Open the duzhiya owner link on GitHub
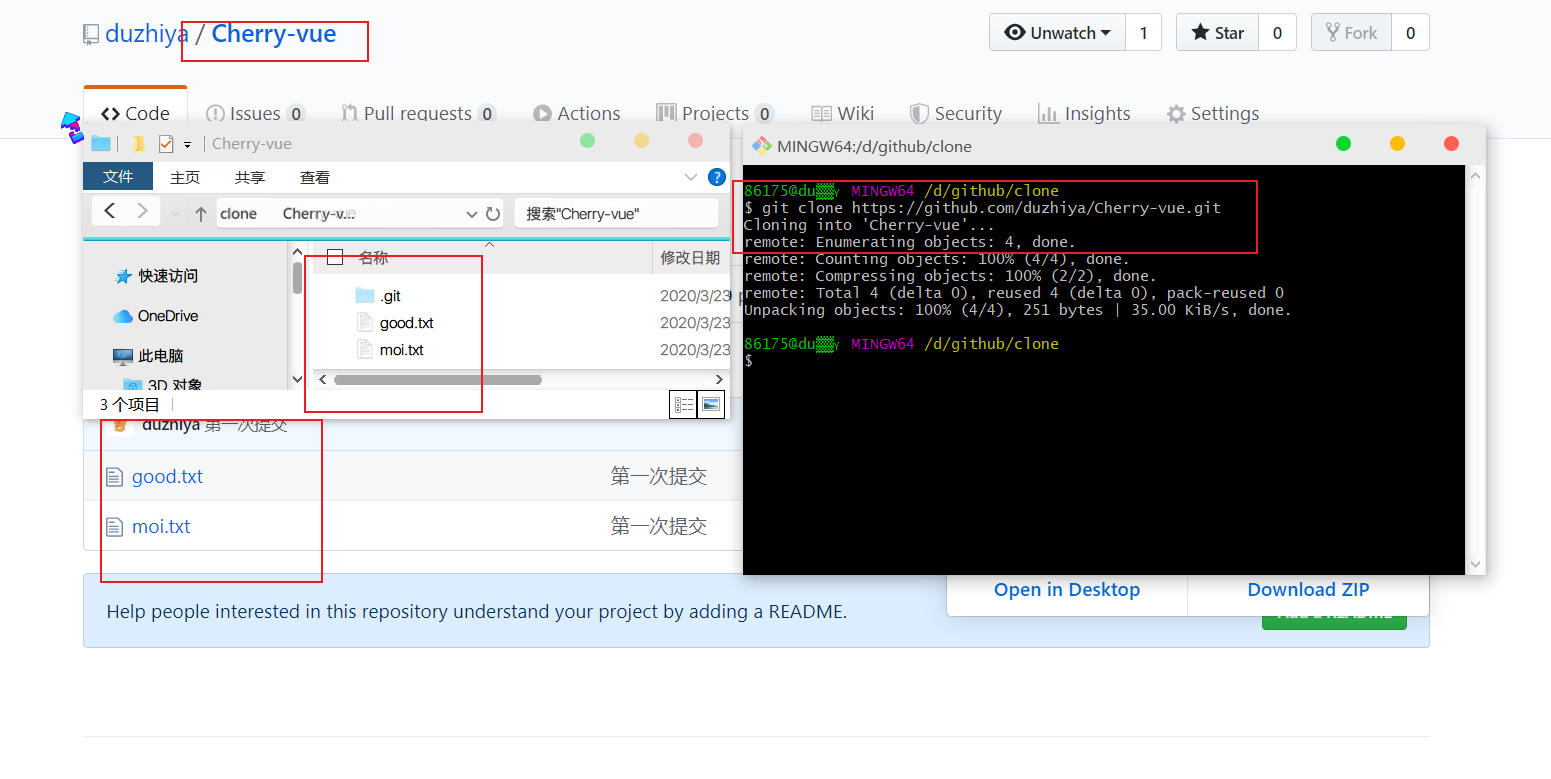The height and width of the screenshot is (779, 1551). (x=147, y=34)
